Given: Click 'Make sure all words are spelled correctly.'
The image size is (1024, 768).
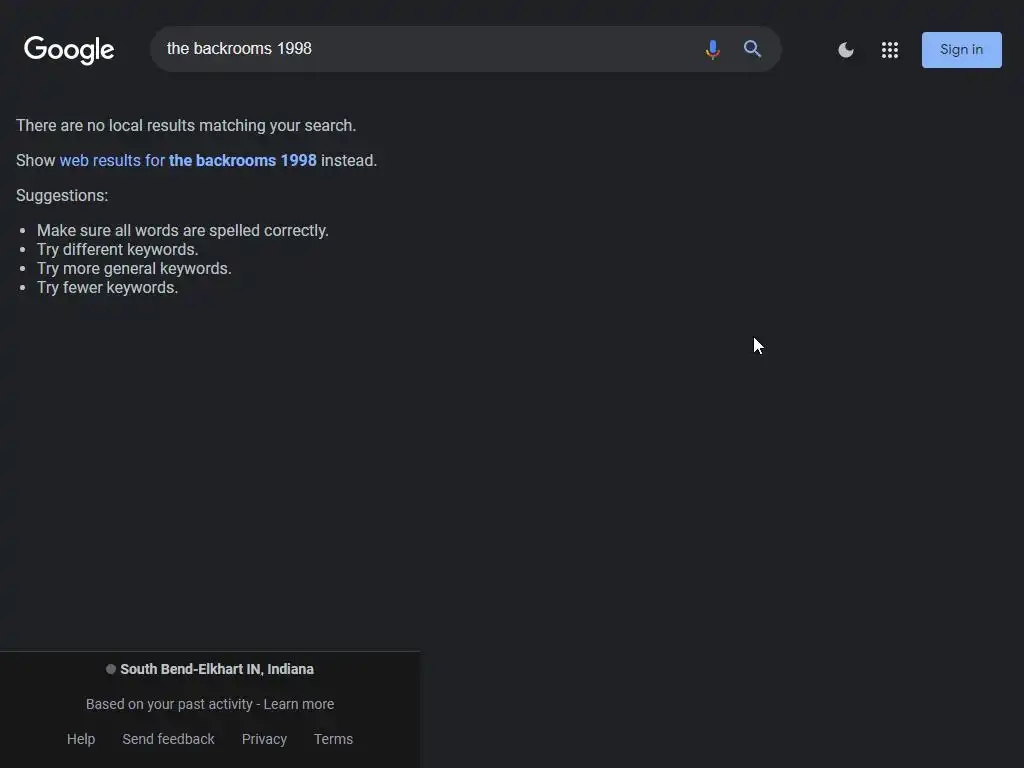Looking at the screenshot, I should (x=183, y=231).
